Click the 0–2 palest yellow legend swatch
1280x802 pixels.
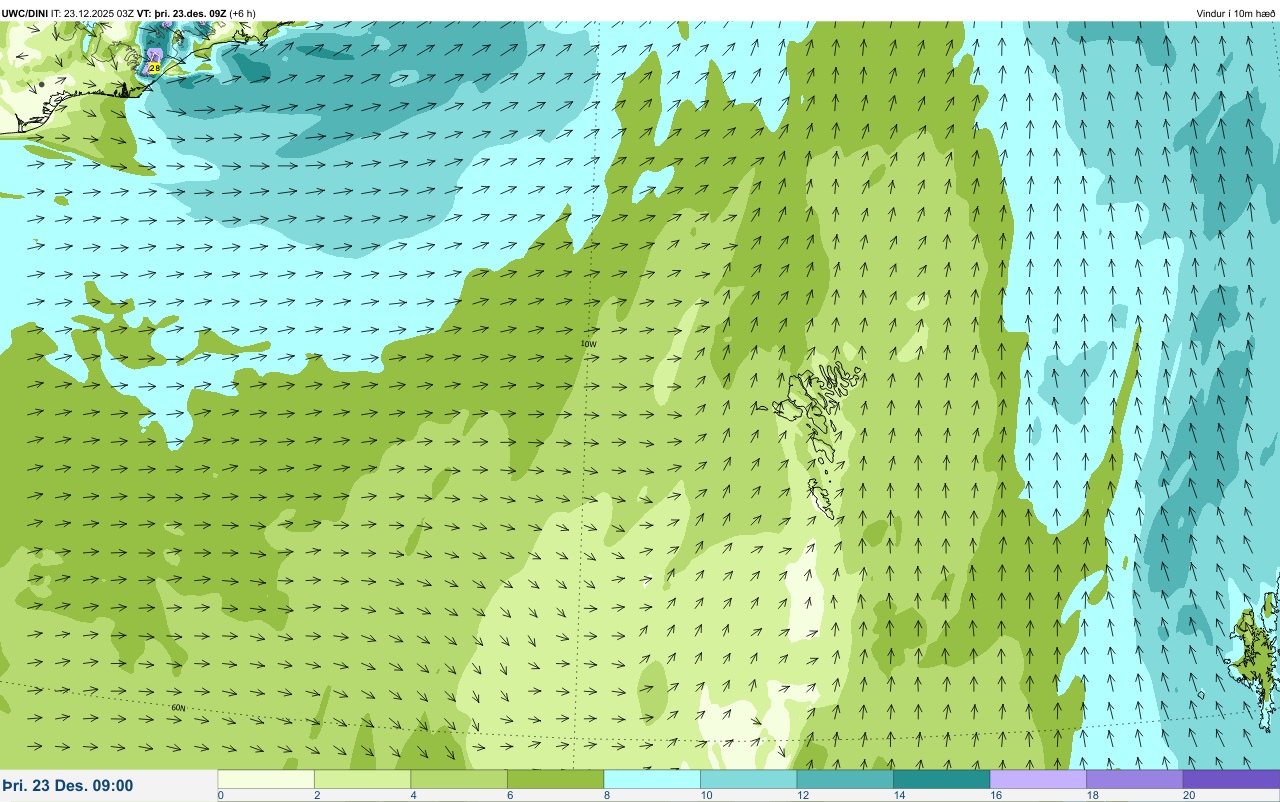[x=266, y=778]
